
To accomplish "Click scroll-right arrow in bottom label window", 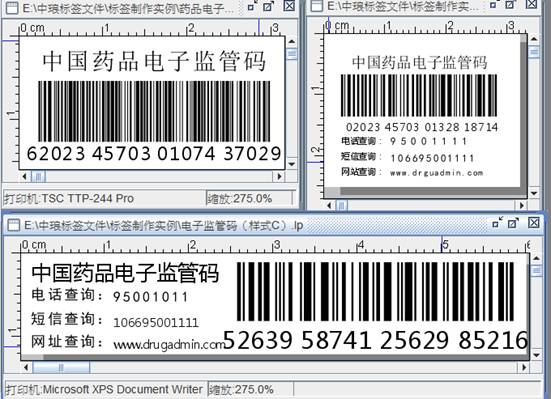I will [524, 368].
